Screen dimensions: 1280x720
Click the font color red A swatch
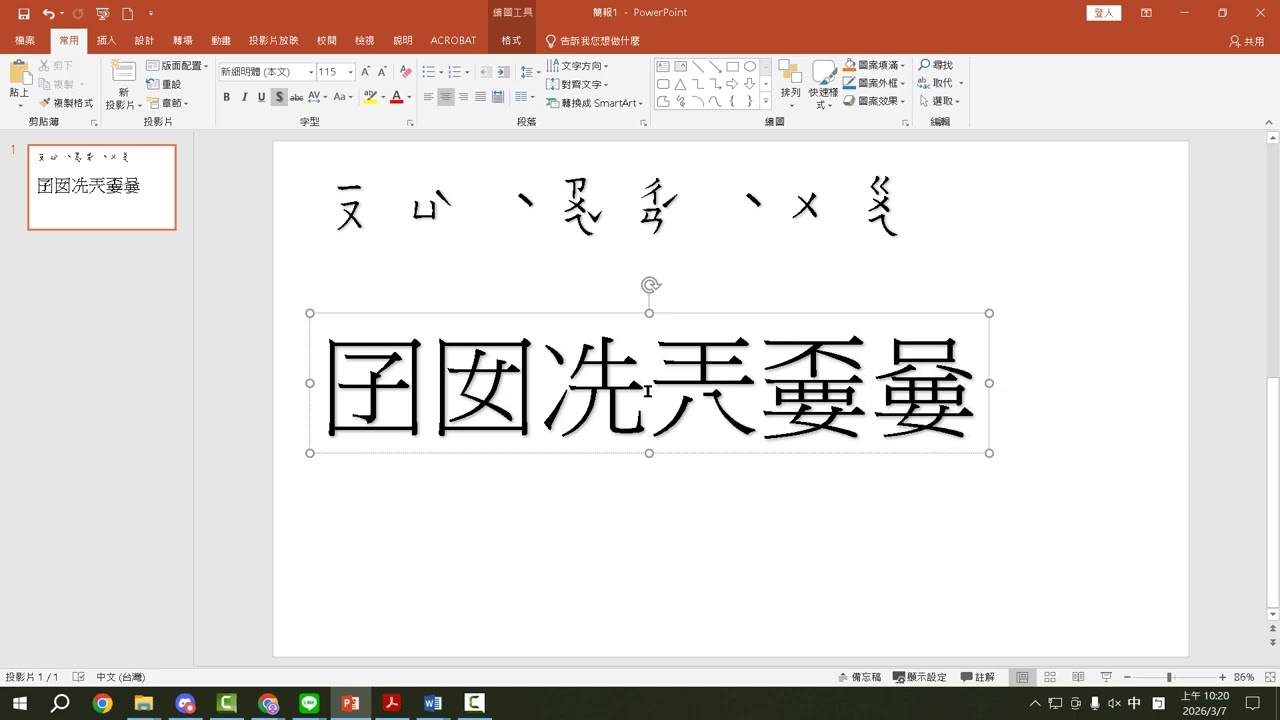pos(396,97)
